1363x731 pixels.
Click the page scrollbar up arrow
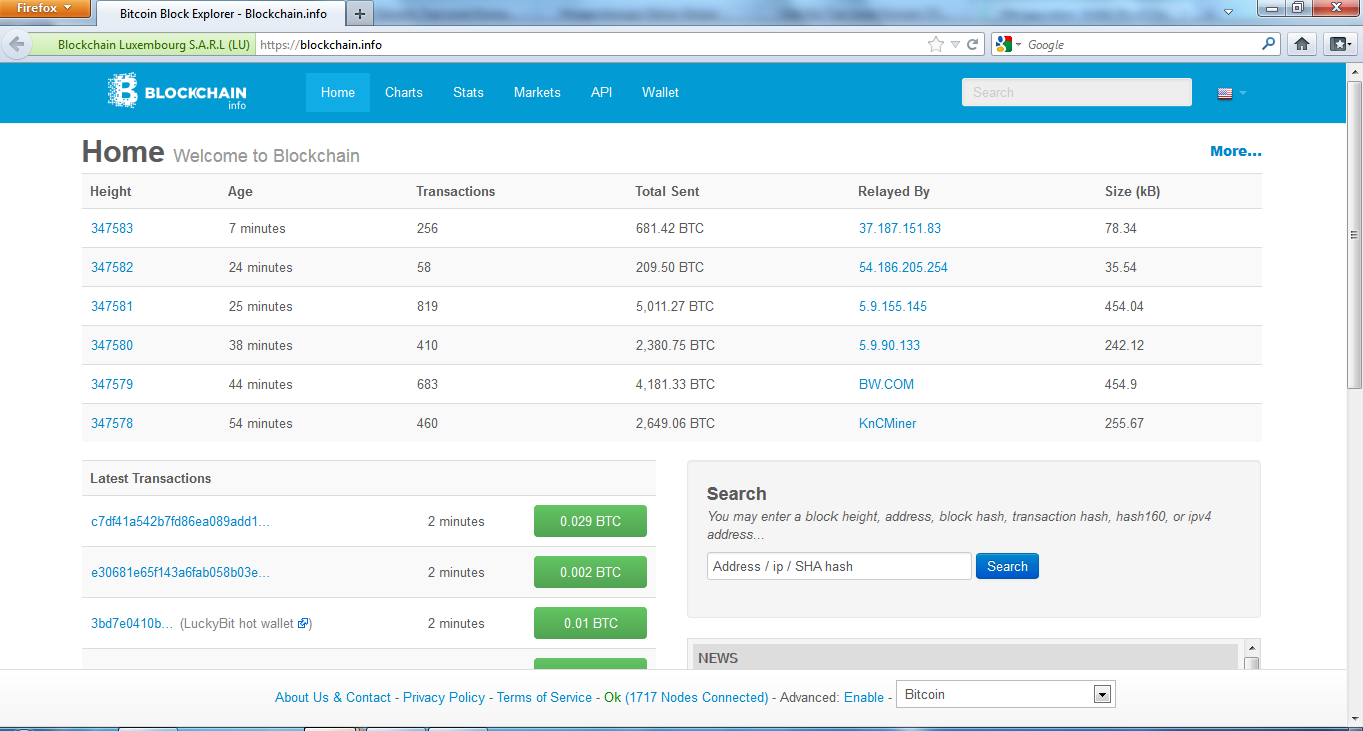[x=1354, y=71]
